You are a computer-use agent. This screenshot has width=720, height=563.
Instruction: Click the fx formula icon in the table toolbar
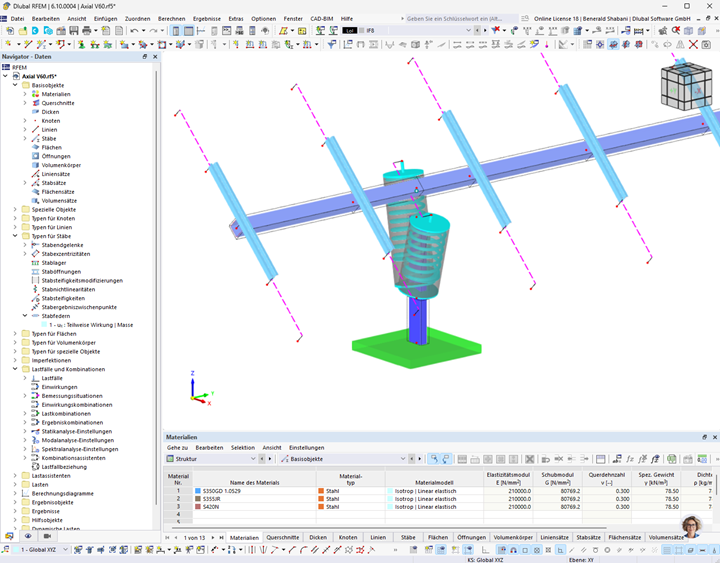click(630, 459)
